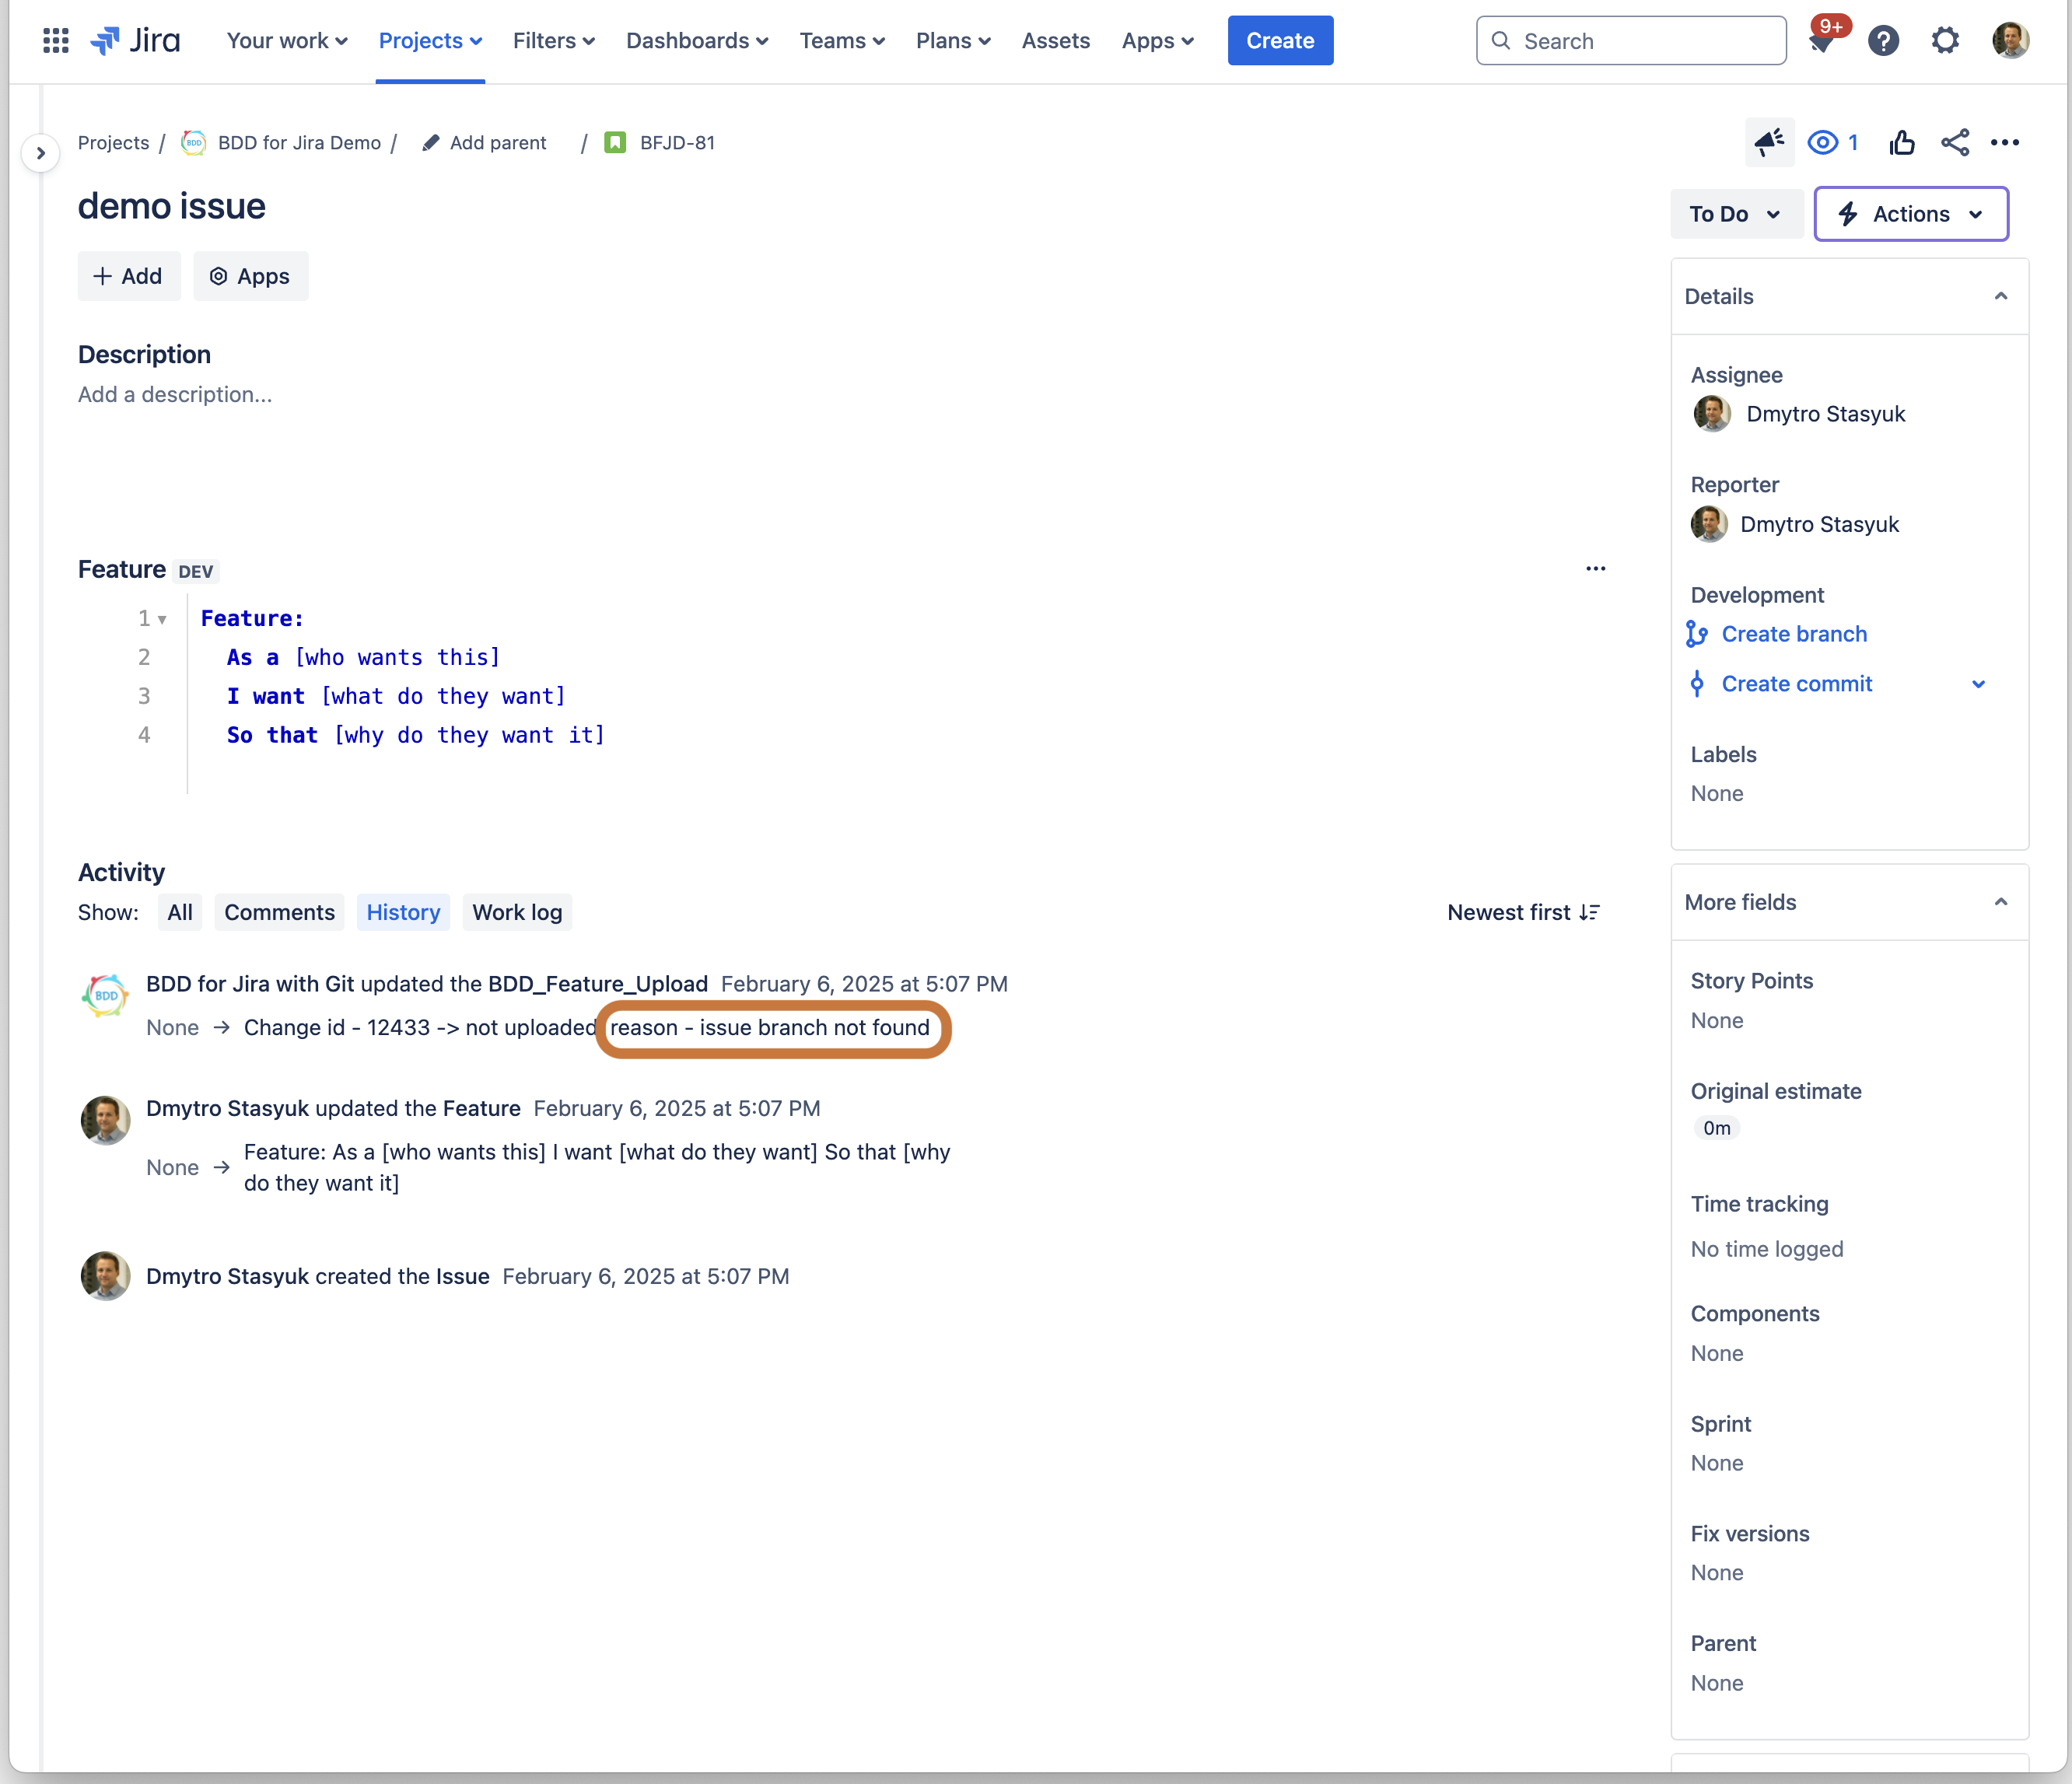Screen dimensions: 2072x1784
Task: Click the BDD for Jira with Git avatar
Action: (105, 996)
